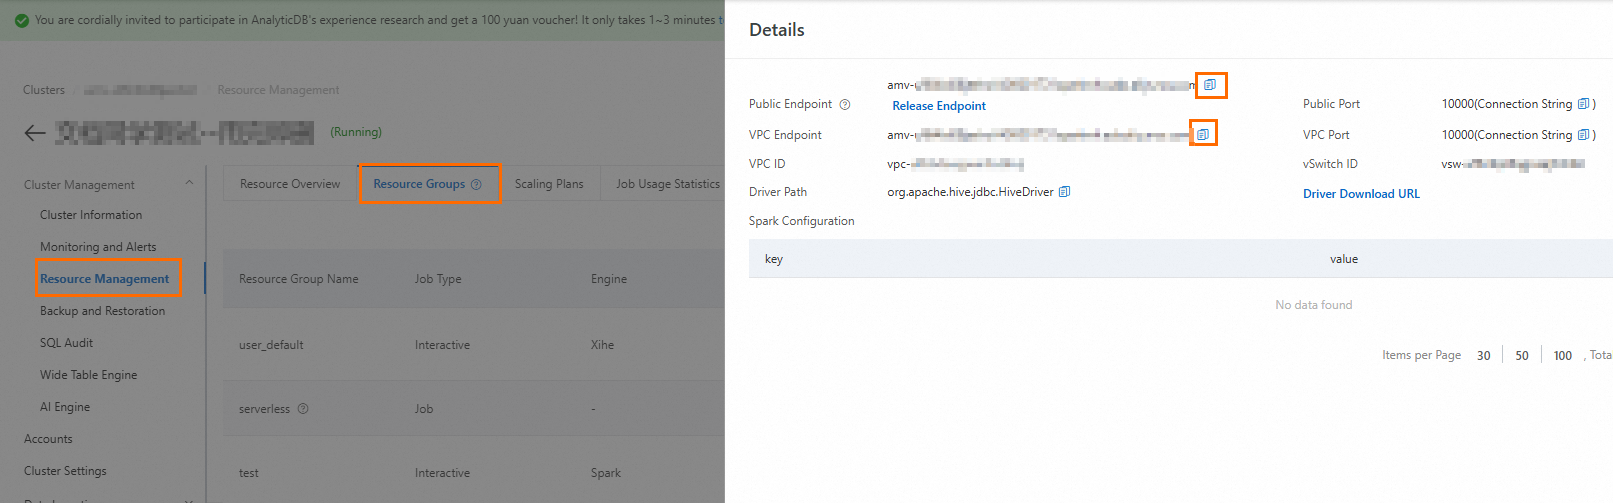The width and height of the screenshot is (1613, 503).
Task: Copy the VPC Endpoint address
Action: [x=1203, y=134]
